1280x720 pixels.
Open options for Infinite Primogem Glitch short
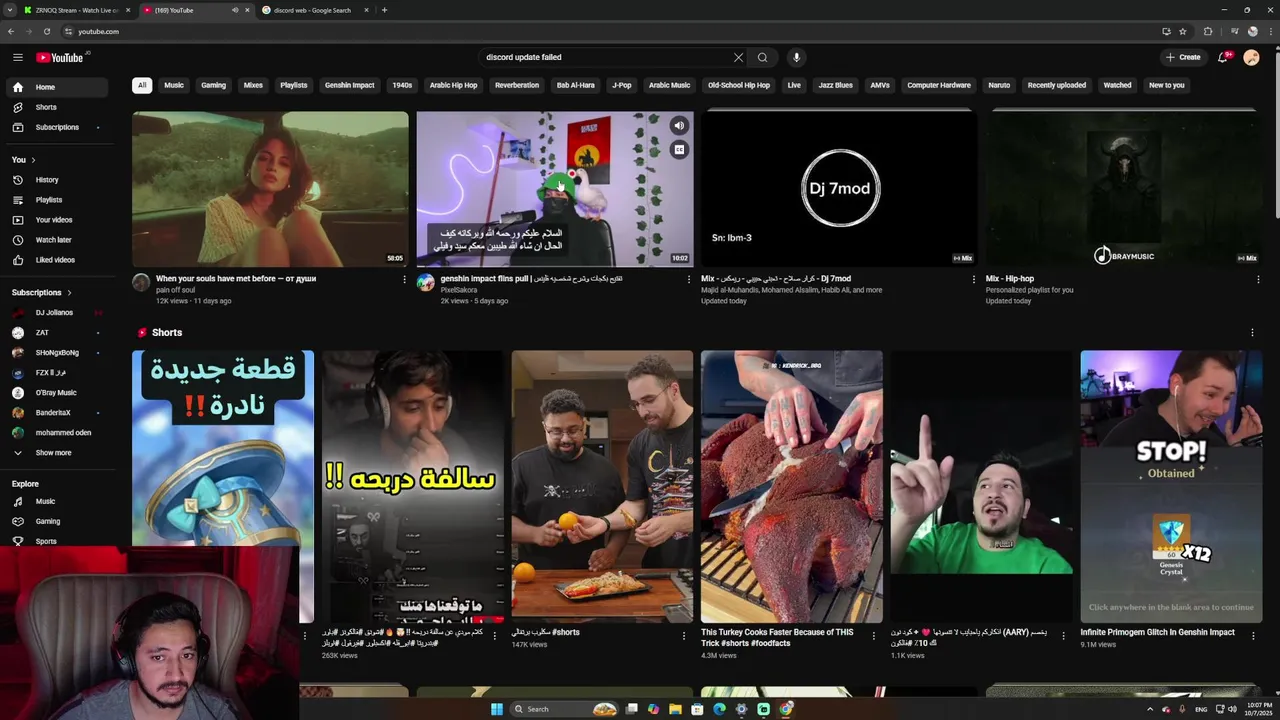1253,634
